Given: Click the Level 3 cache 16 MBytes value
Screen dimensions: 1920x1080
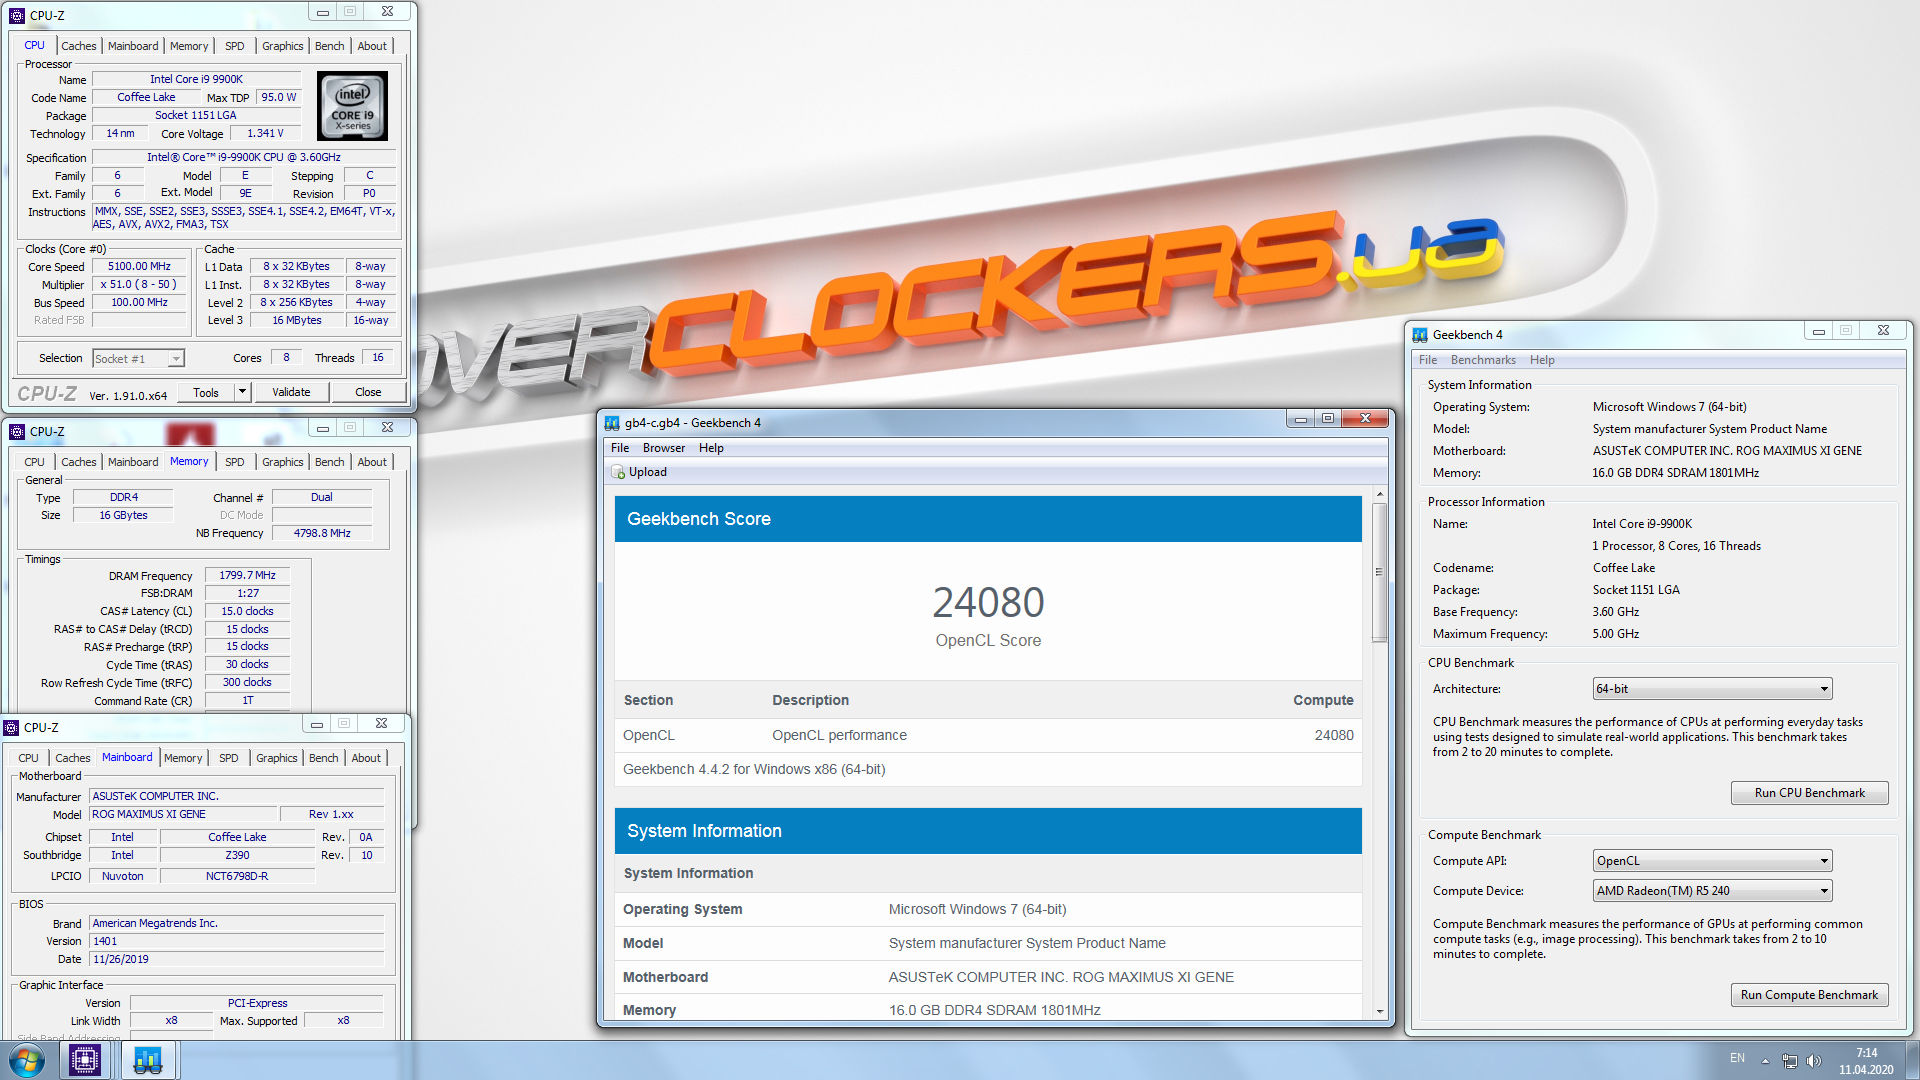Looking at the screenshot, I should tap(297, 321).
